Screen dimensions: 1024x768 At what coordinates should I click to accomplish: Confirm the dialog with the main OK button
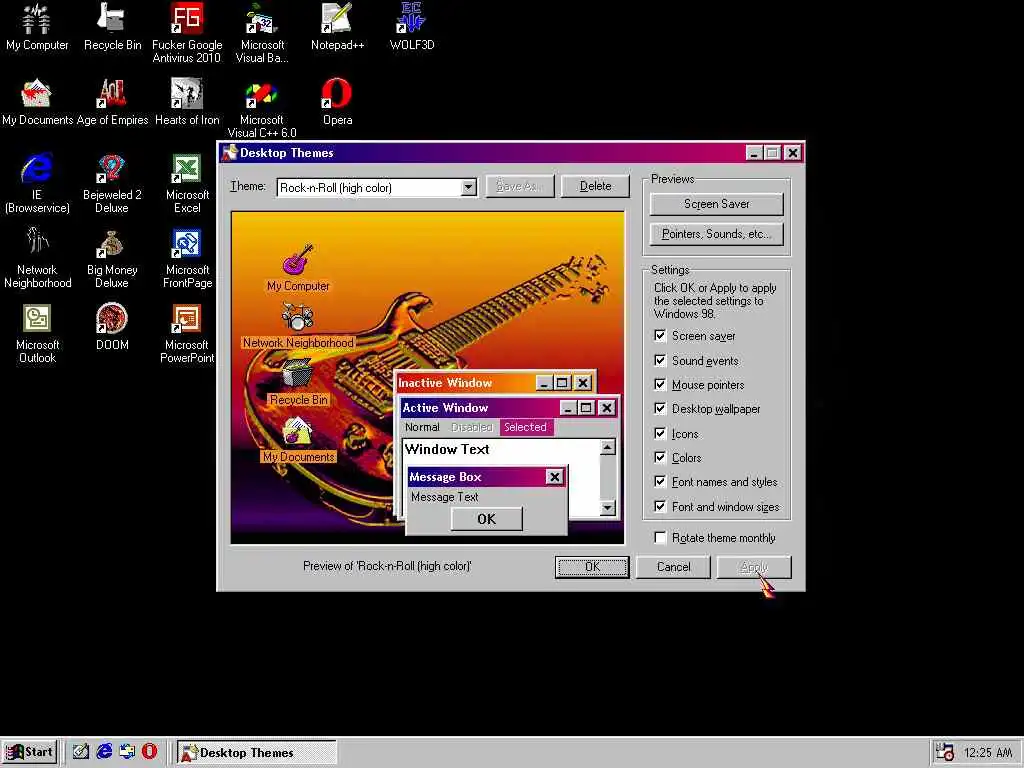coord(592,567)
